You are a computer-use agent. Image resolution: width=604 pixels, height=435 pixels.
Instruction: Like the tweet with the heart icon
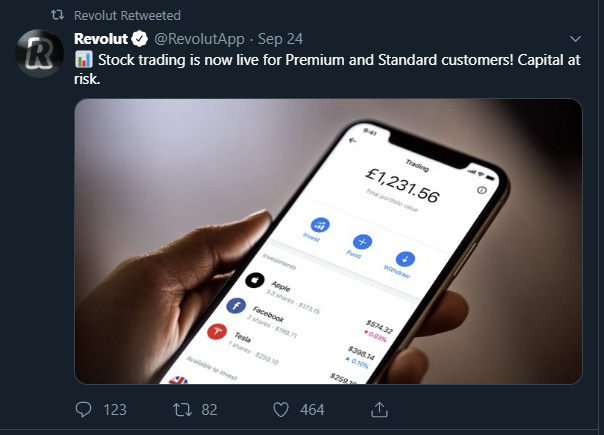(281, 410)
